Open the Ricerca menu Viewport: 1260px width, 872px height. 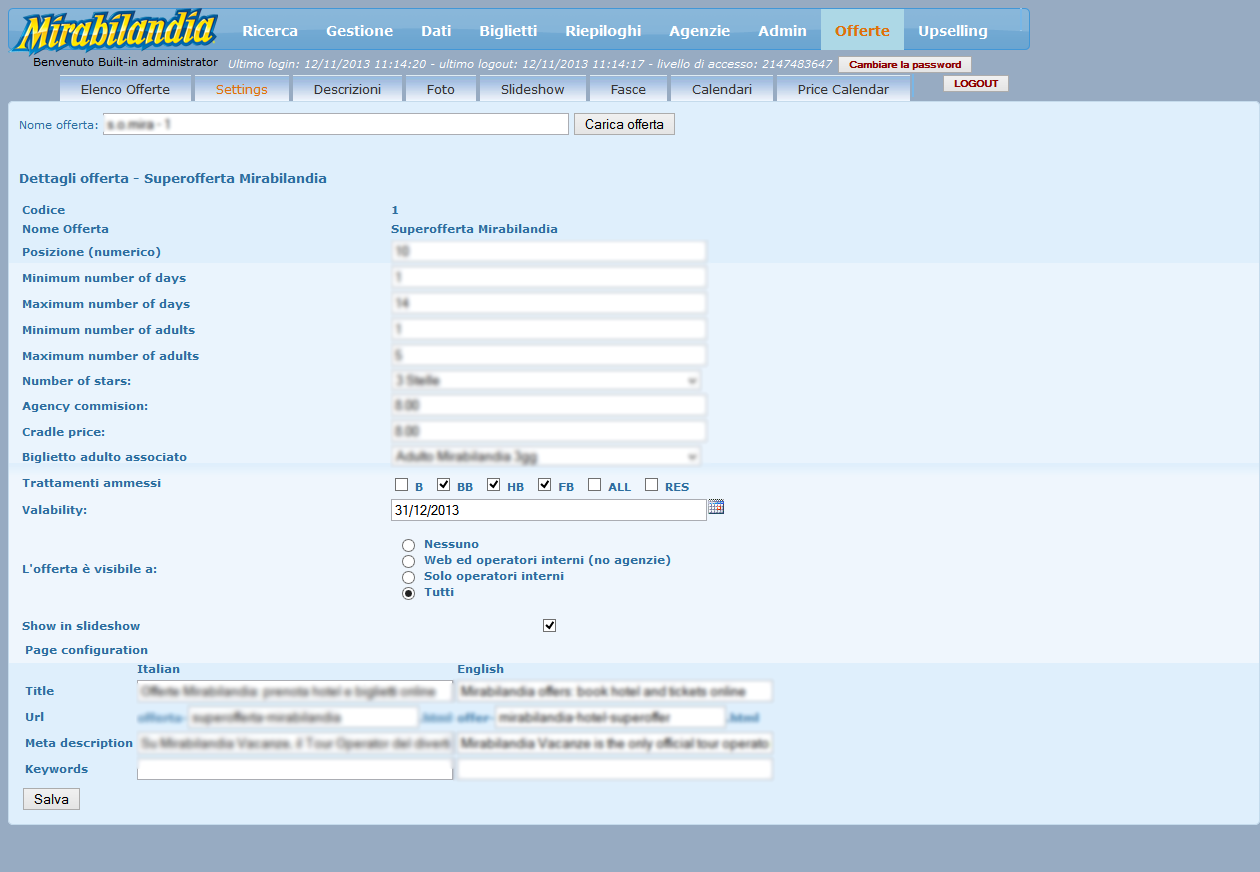(270, 31)
